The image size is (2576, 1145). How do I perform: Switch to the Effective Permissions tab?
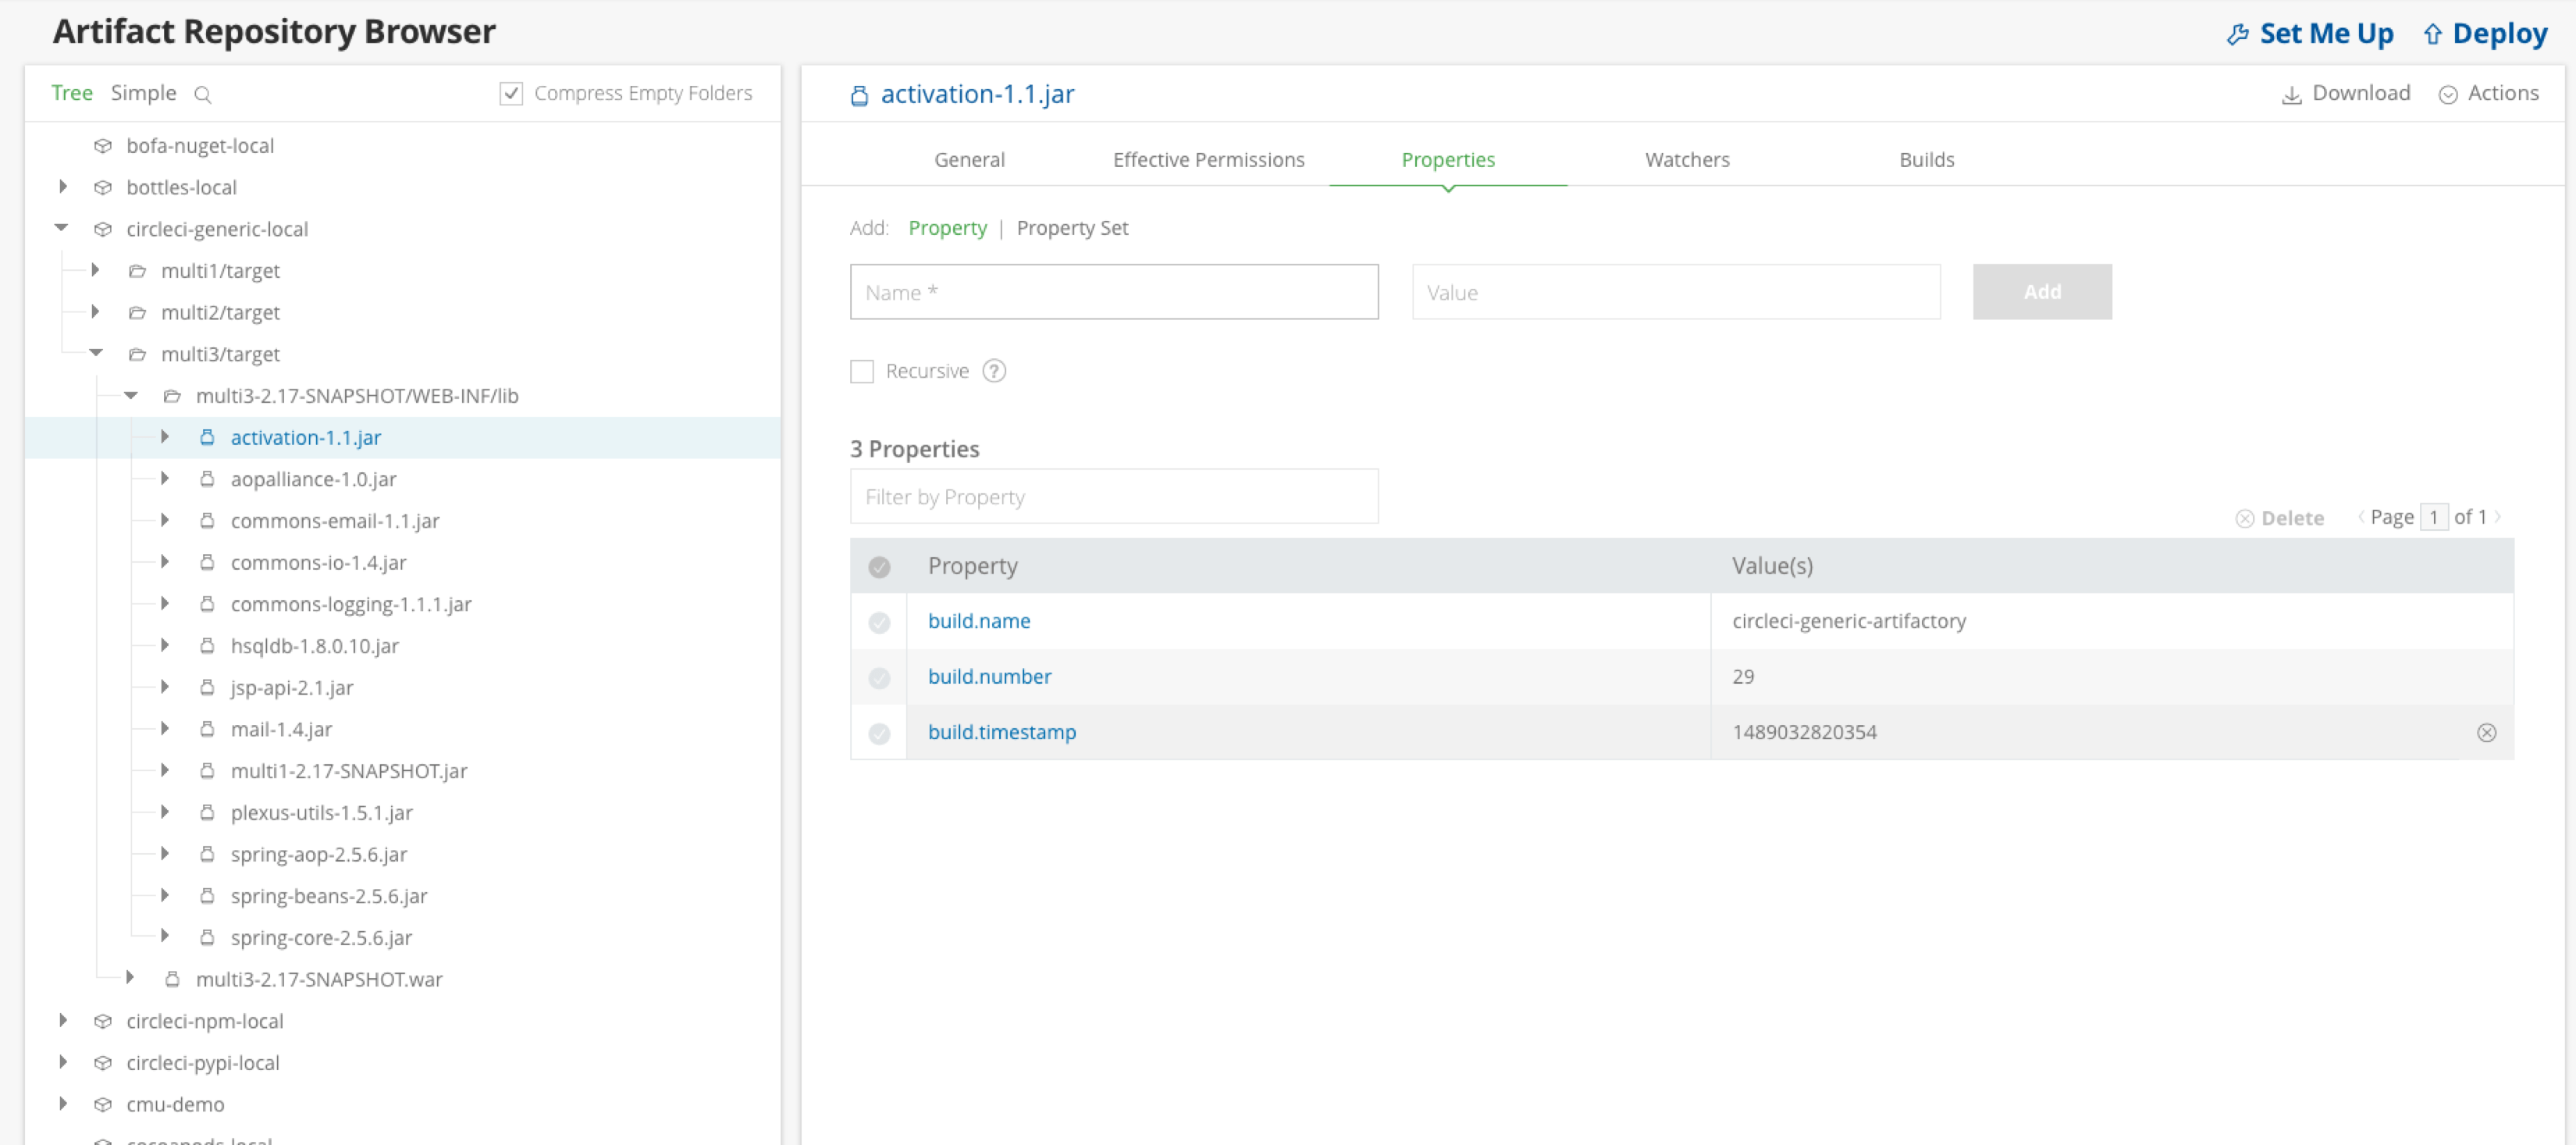tap(1208, 159)
